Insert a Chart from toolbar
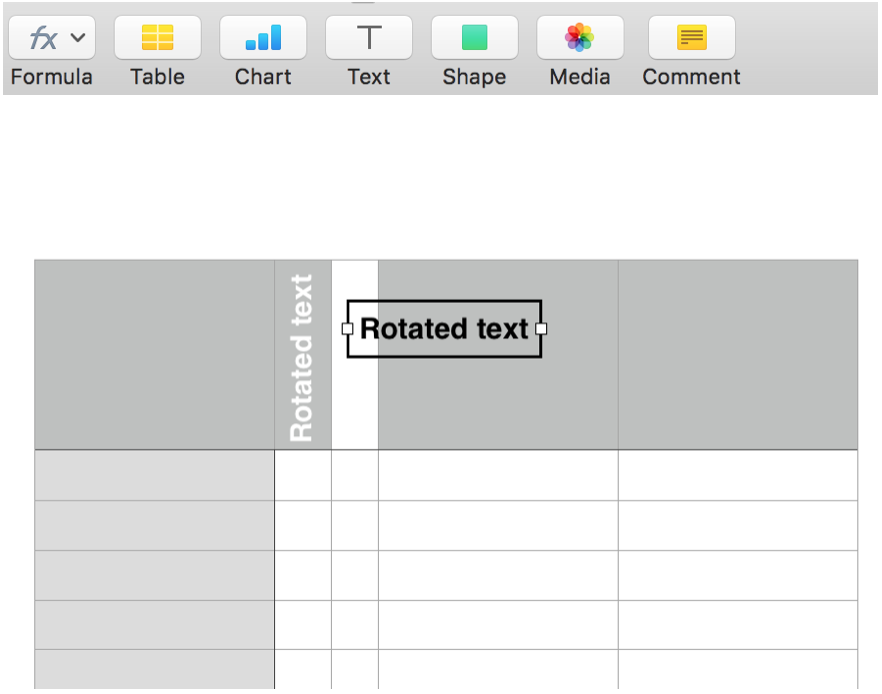This screenshot has width=882, height=694. point(263,38)
